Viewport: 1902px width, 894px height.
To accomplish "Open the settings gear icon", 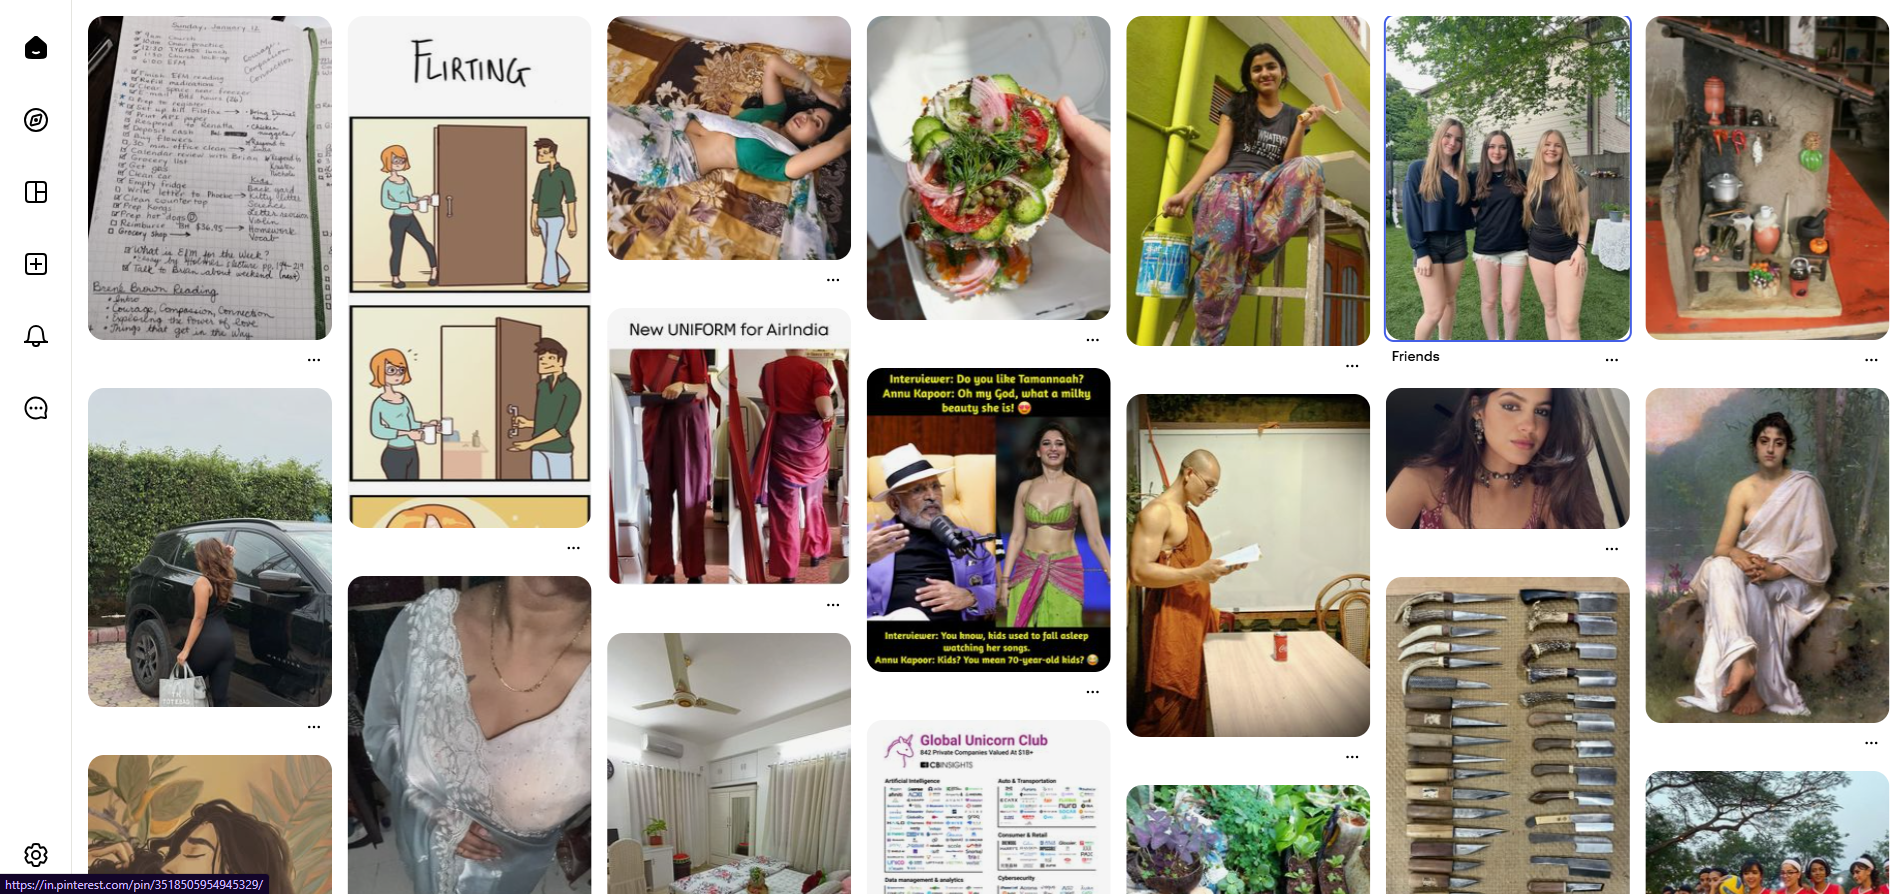I will click(x=36, y=855).
